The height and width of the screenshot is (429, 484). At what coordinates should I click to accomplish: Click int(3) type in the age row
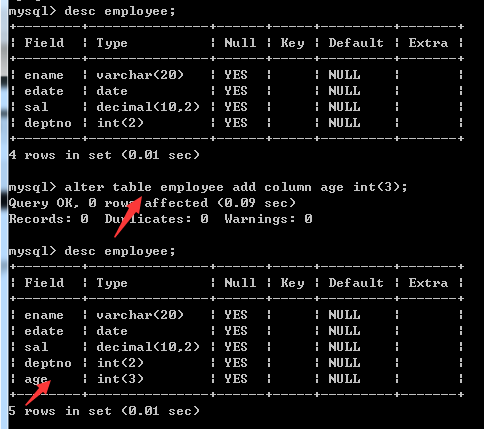click(x=120, y=379)
